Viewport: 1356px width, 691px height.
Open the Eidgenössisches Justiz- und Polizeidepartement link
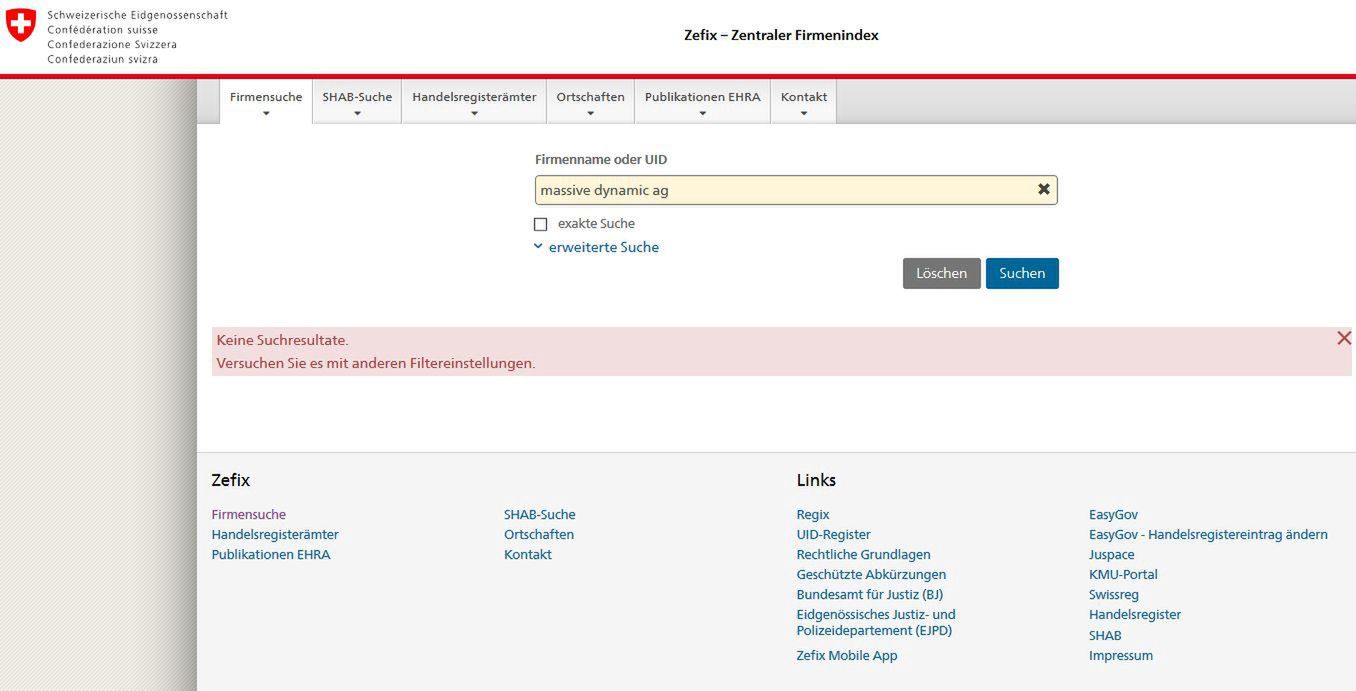tap(876, 623)
